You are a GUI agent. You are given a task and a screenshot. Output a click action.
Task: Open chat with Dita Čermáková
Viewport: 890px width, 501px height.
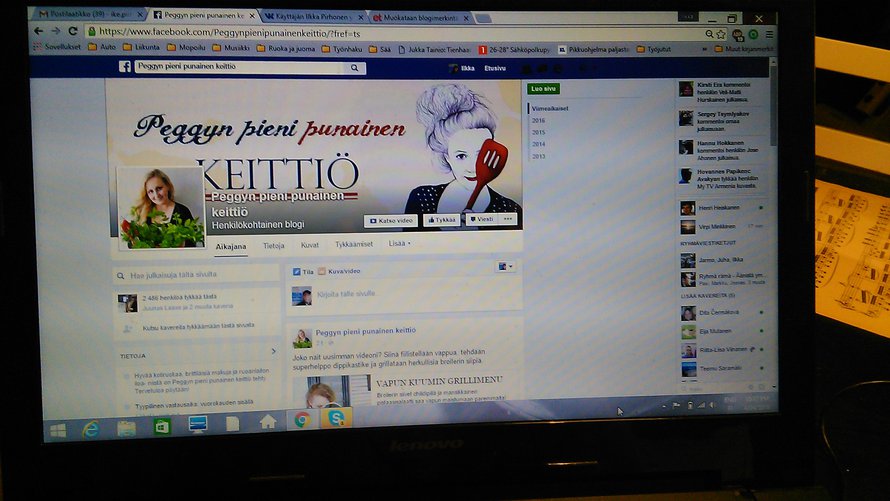pyautogui.click(x=721, y=313)
